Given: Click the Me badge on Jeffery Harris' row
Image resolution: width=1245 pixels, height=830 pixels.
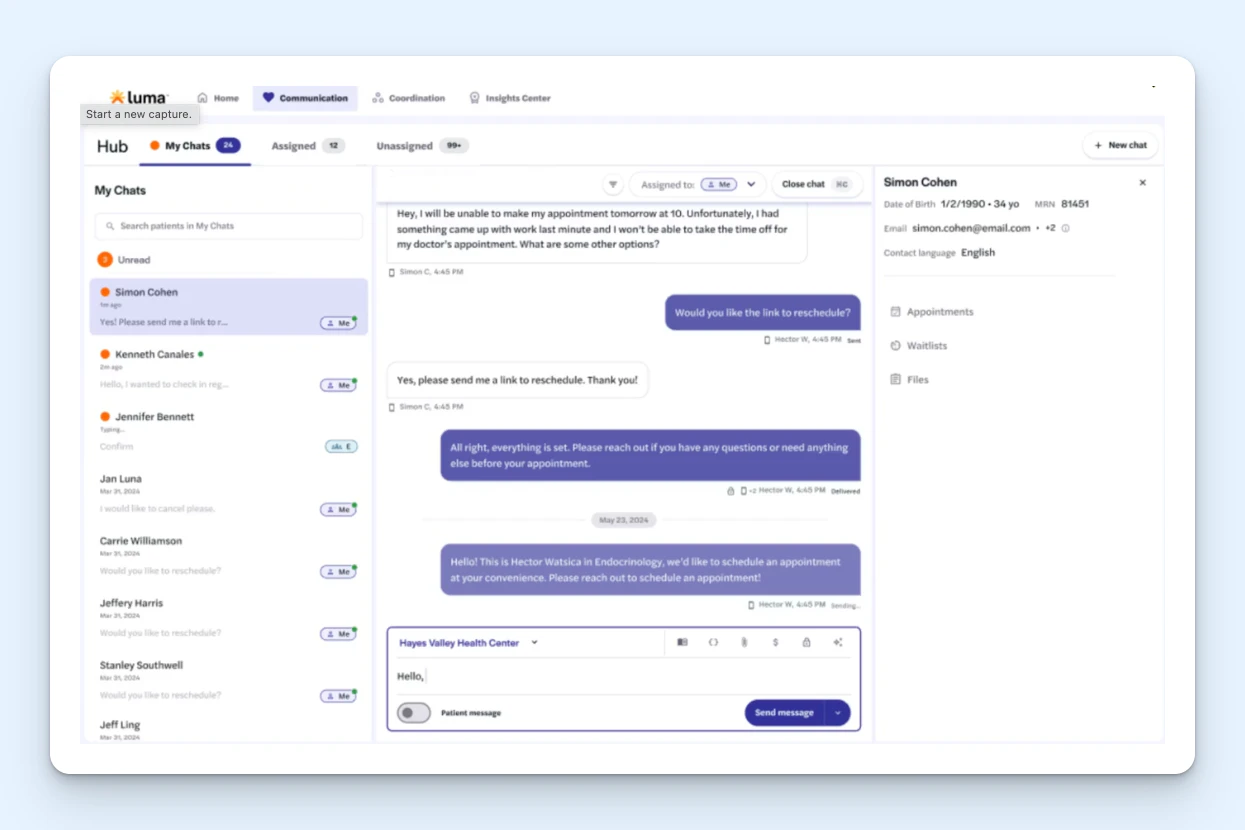Looking at the screenshot, I should tap(338, 634).
